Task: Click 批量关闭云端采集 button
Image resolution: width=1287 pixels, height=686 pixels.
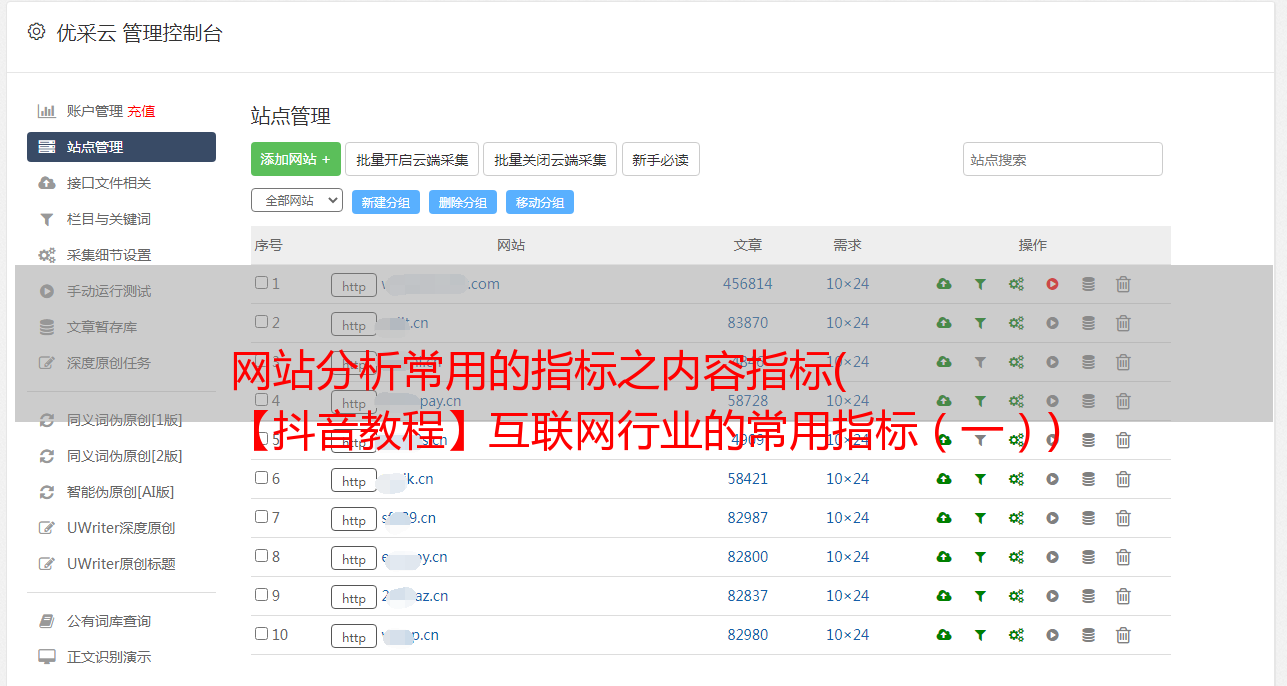Action: point(550,159)
